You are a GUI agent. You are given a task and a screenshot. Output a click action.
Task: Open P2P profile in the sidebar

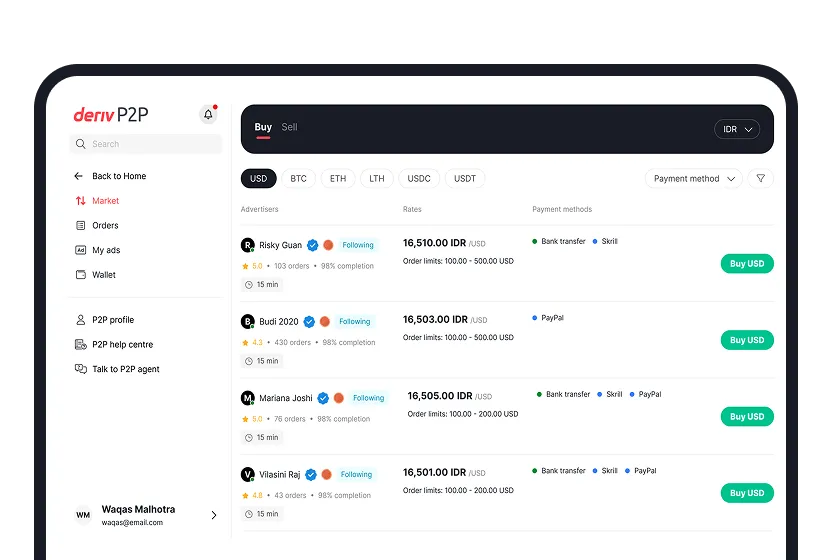[x=113, y=320]
